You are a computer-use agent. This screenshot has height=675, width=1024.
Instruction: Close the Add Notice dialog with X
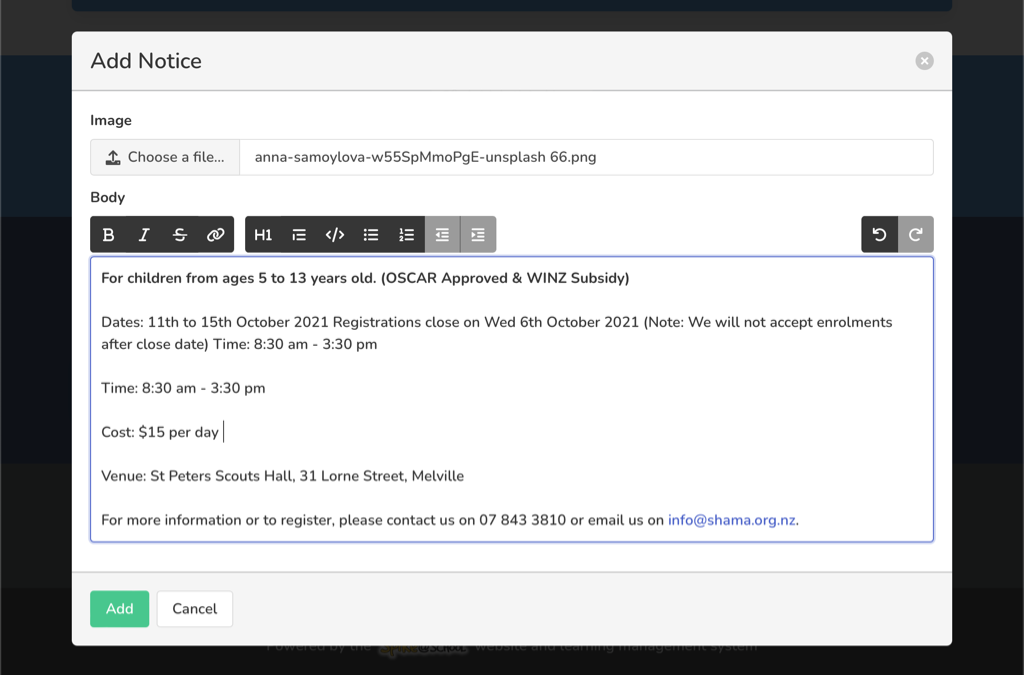[x=924, y=61]
